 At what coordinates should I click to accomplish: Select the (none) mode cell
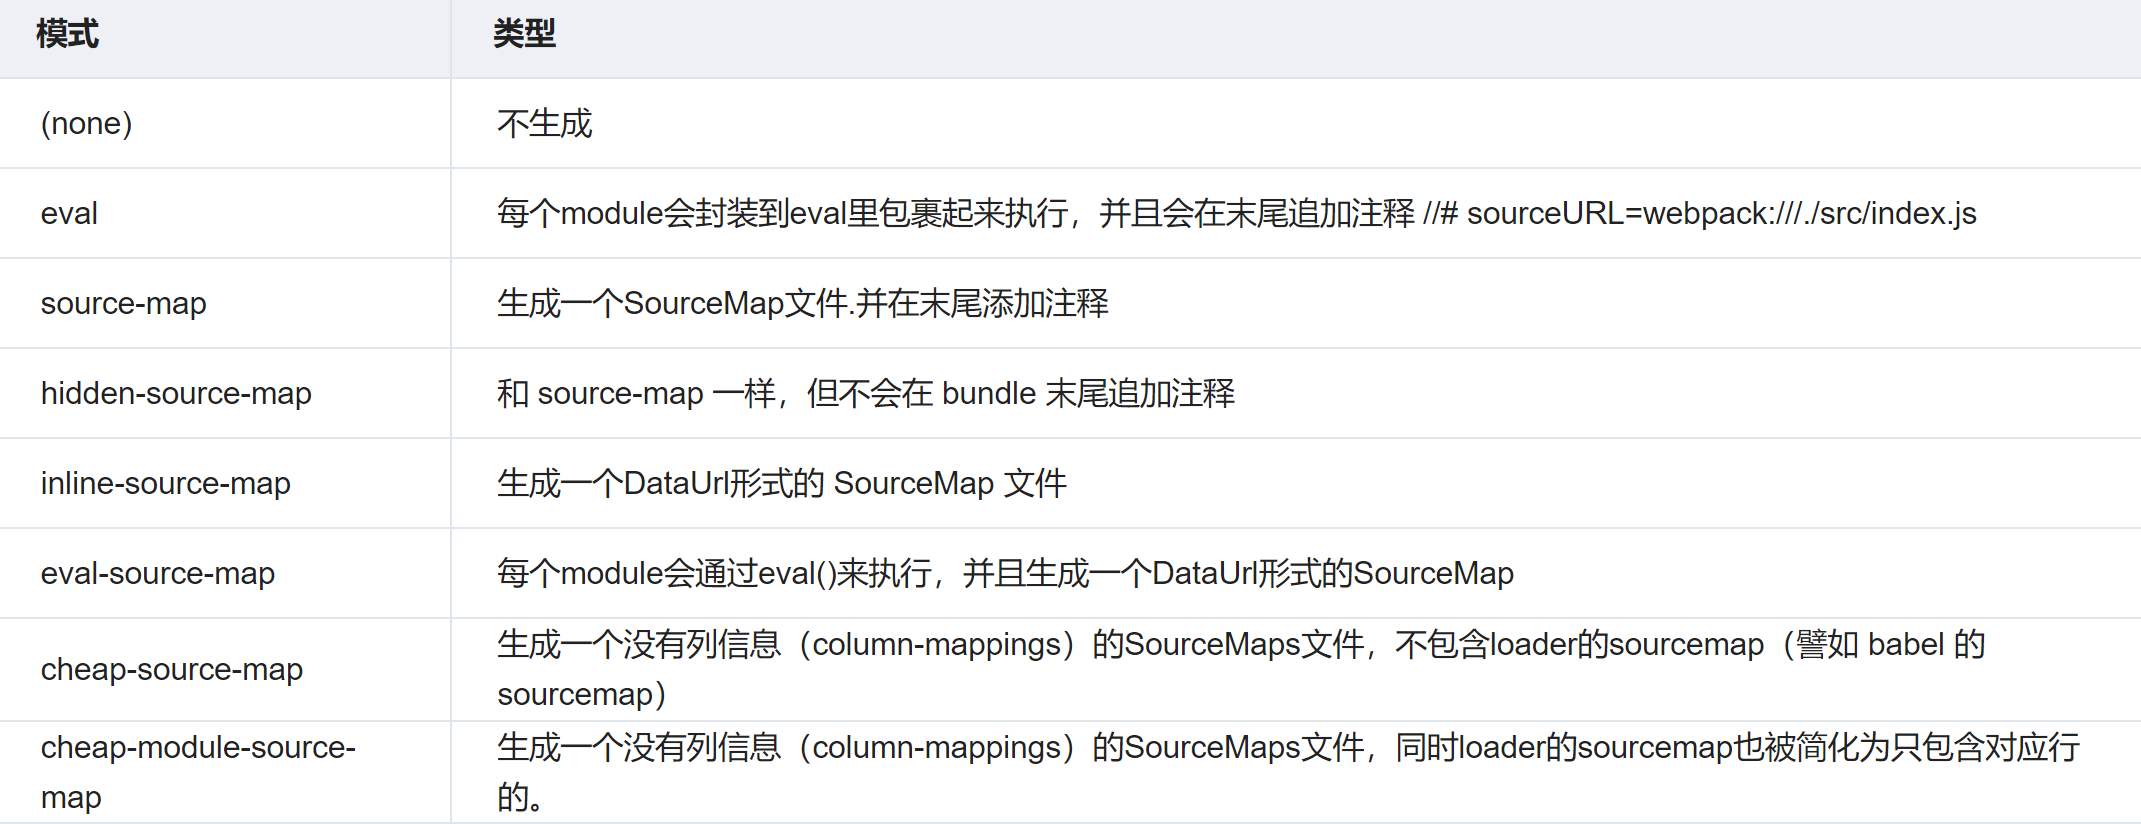[x=225, y=123]
